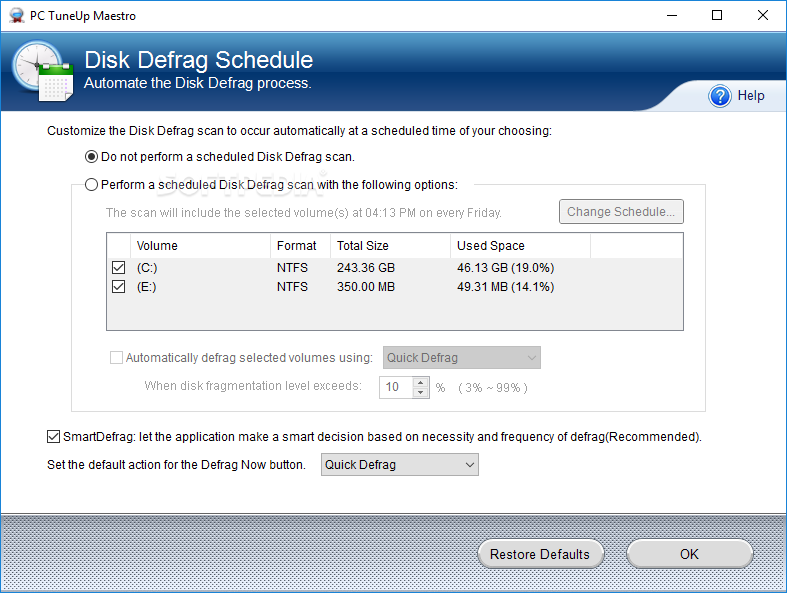Click the OK button
787x593 pixels.
tap(689, 554)
